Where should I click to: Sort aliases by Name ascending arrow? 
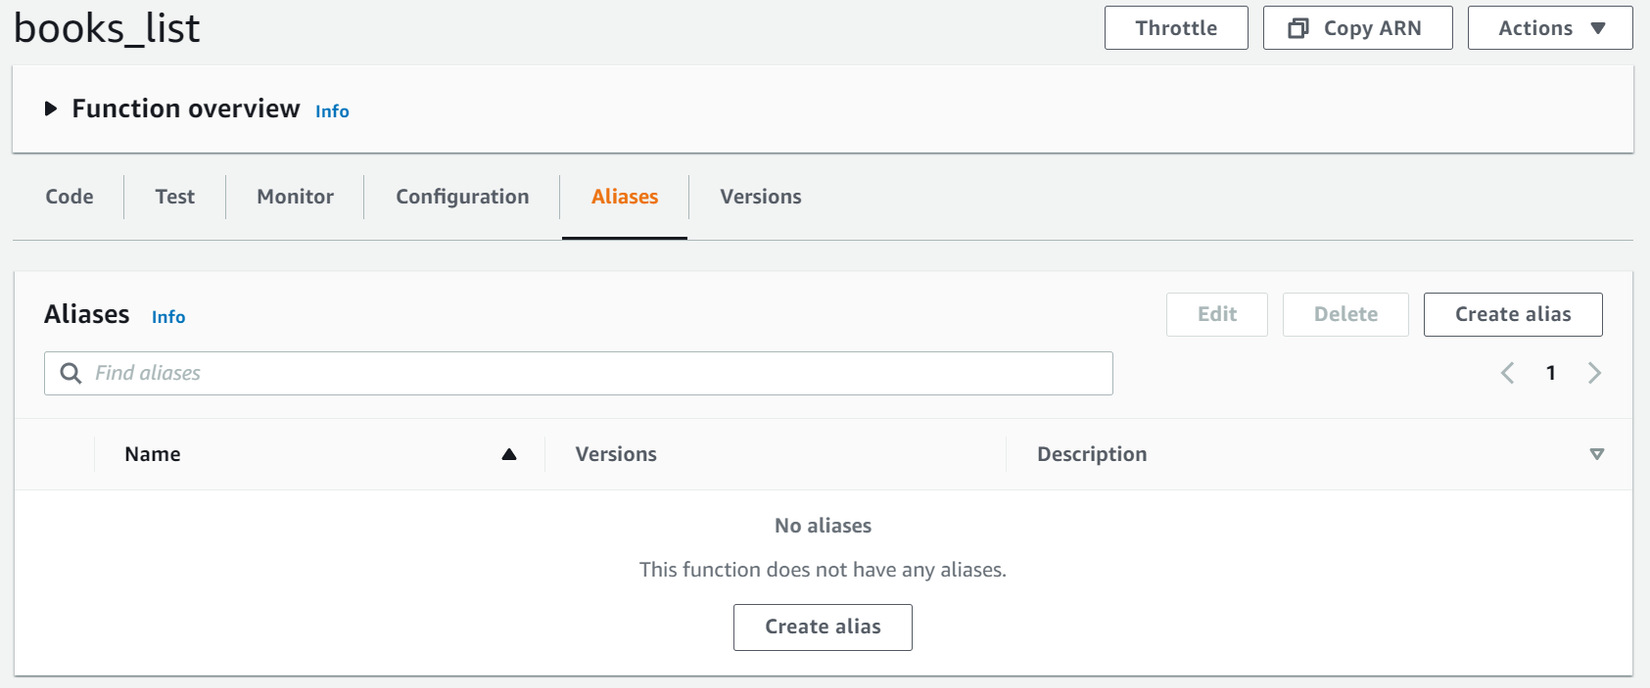coord(509,454)
